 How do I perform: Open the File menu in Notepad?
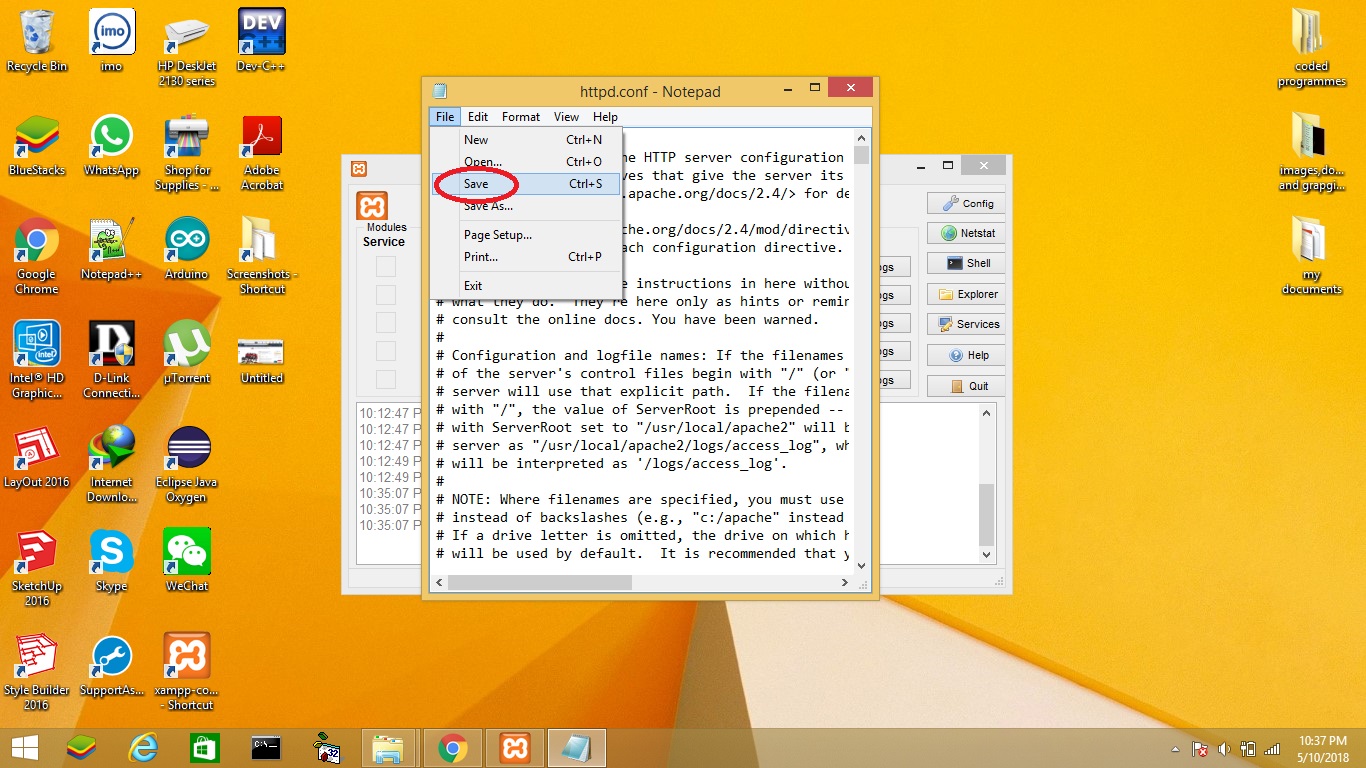445,117
